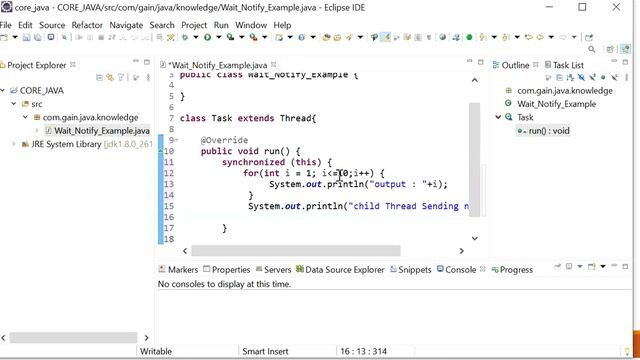Collapse the src folder node
The height and width of the screenshot is (360, 640).
coord(14,104)
